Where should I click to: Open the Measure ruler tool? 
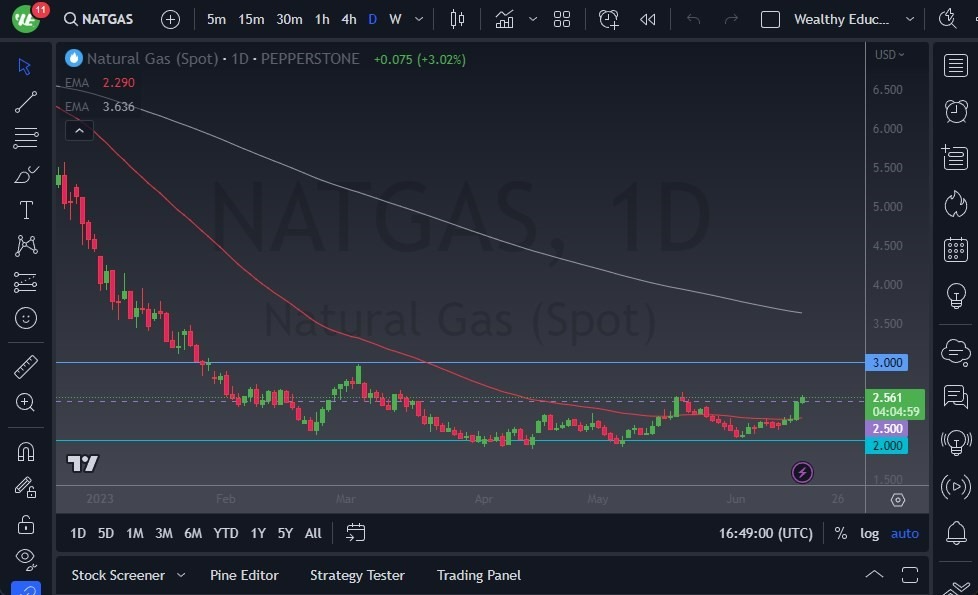(26, 366)
